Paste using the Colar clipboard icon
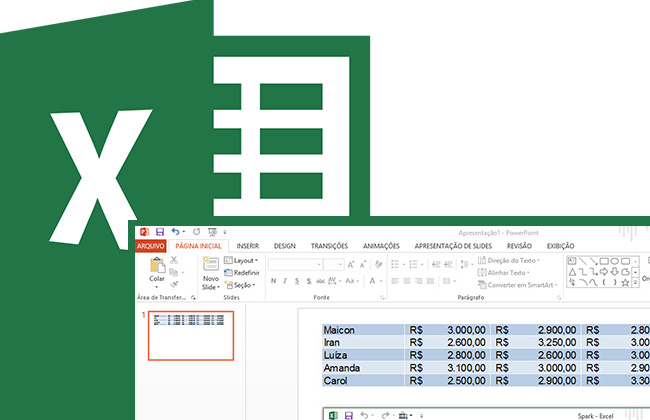The width and height of the screenshot is (650, 420). [x=157, y=265]
